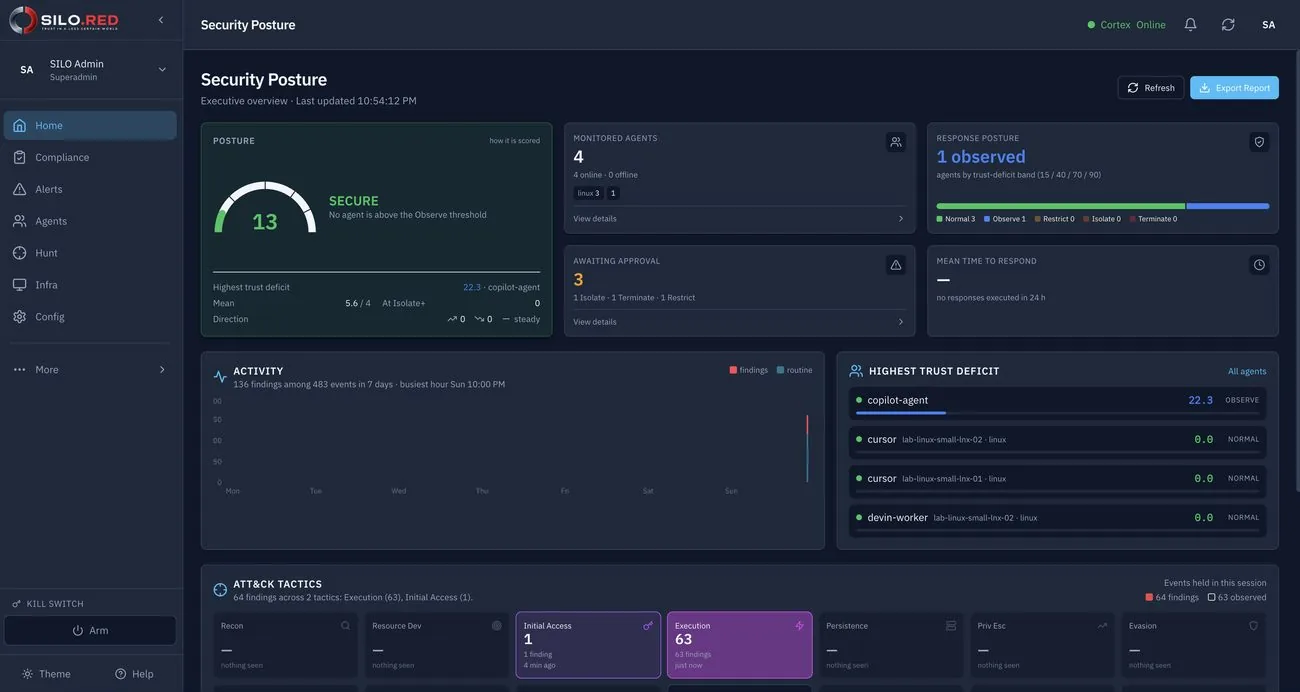
Task: Click the SILO.RED logo
Action: [65, 20]
